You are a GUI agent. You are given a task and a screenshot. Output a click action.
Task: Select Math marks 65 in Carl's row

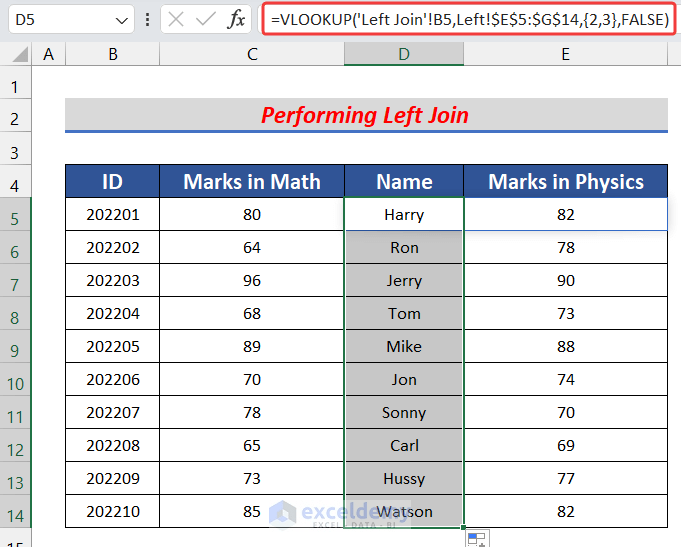click(x=252, y=445)
